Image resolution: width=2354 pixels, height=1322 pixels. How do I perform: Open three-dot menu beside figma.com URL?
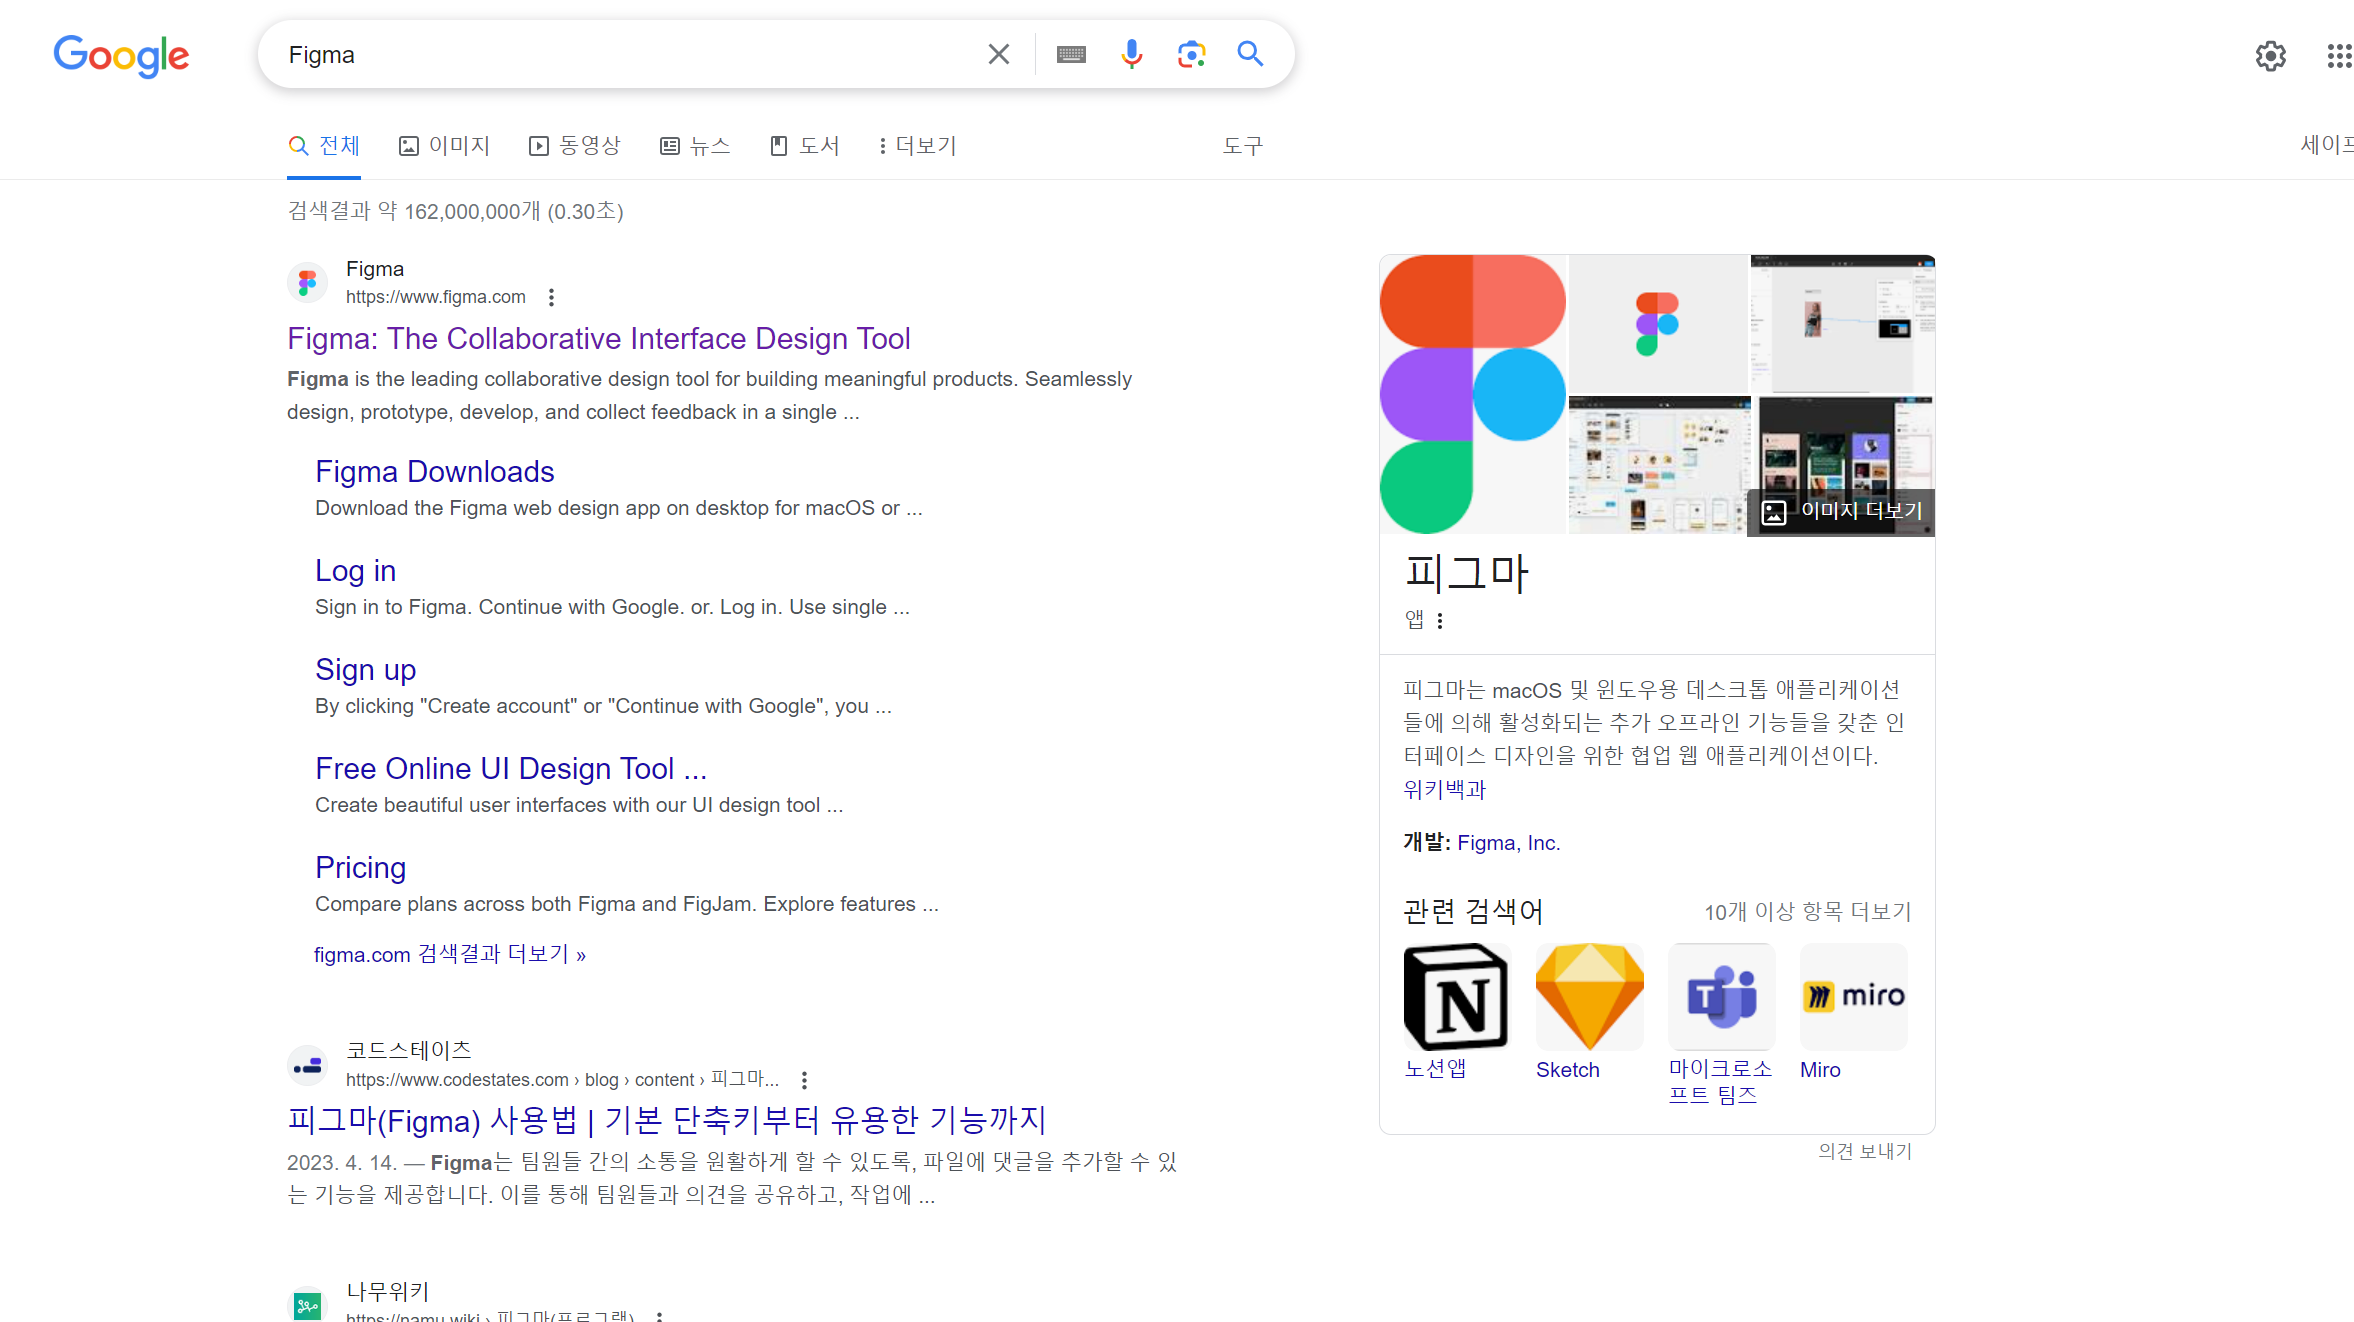click(x=551, y=297)
